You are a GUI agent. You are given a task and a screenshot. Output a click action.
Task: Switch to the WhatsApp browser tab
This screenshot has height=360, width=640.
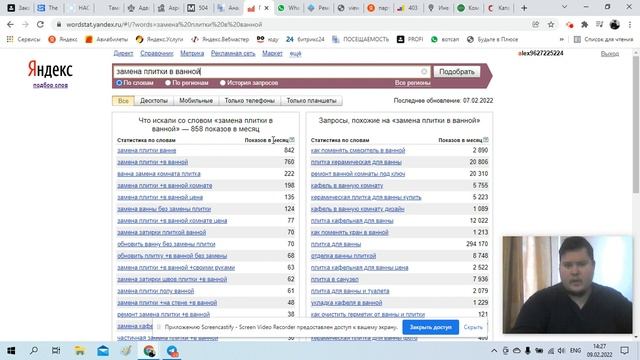coord(288,8)
